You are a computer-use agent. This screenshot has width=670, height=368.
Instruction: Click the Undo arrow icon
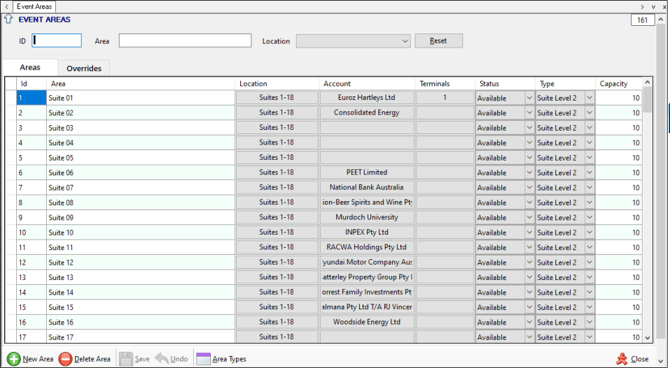click(x=162, y=358)
